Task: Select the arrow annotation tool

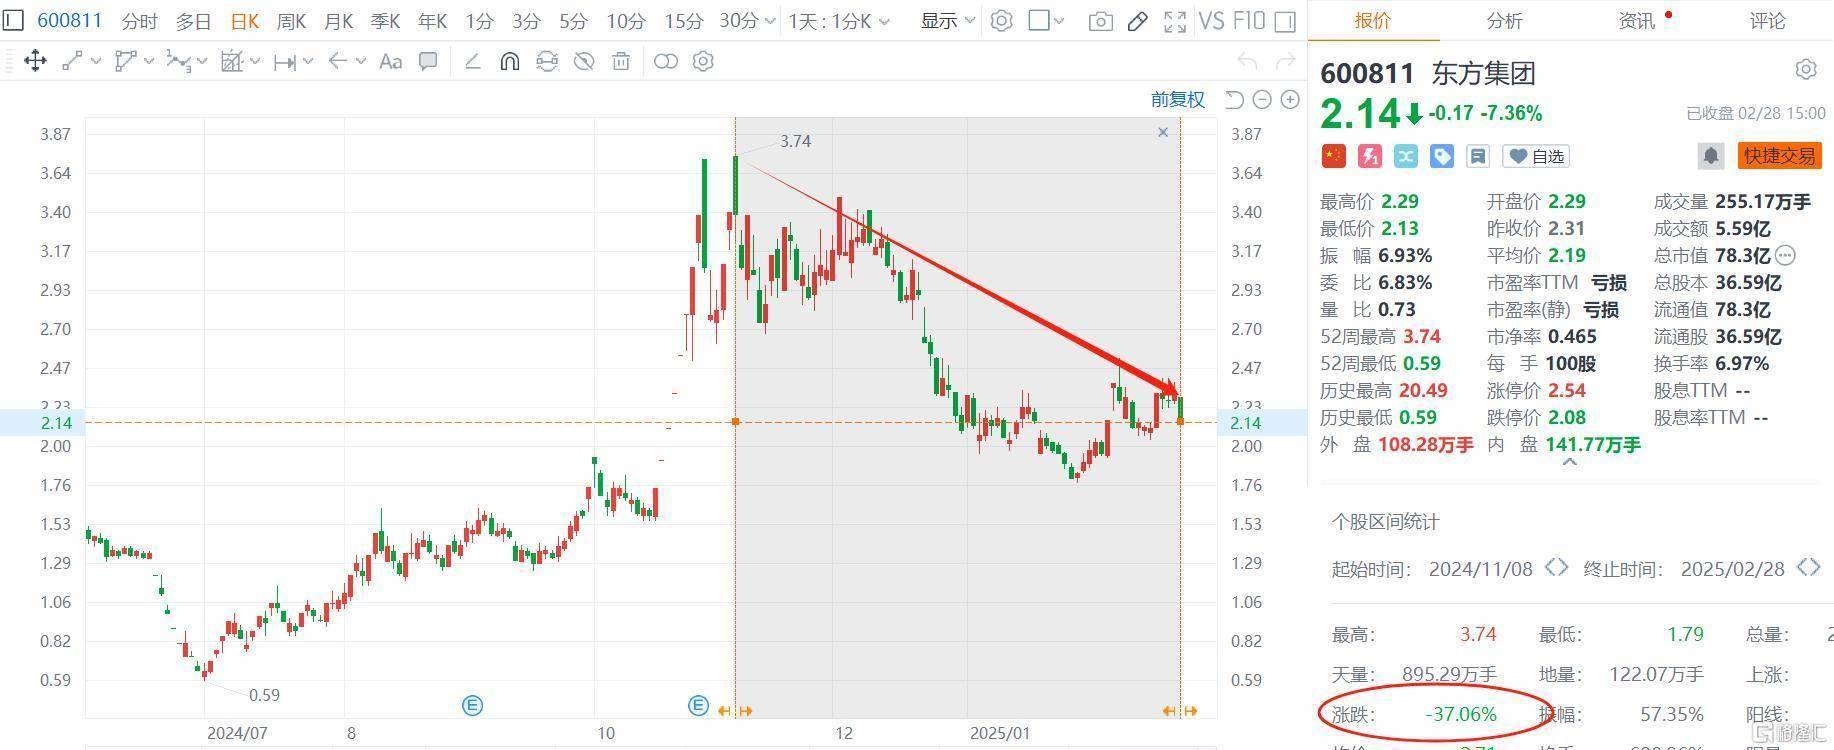Action: pyautogui.click(x=338, y=61)
